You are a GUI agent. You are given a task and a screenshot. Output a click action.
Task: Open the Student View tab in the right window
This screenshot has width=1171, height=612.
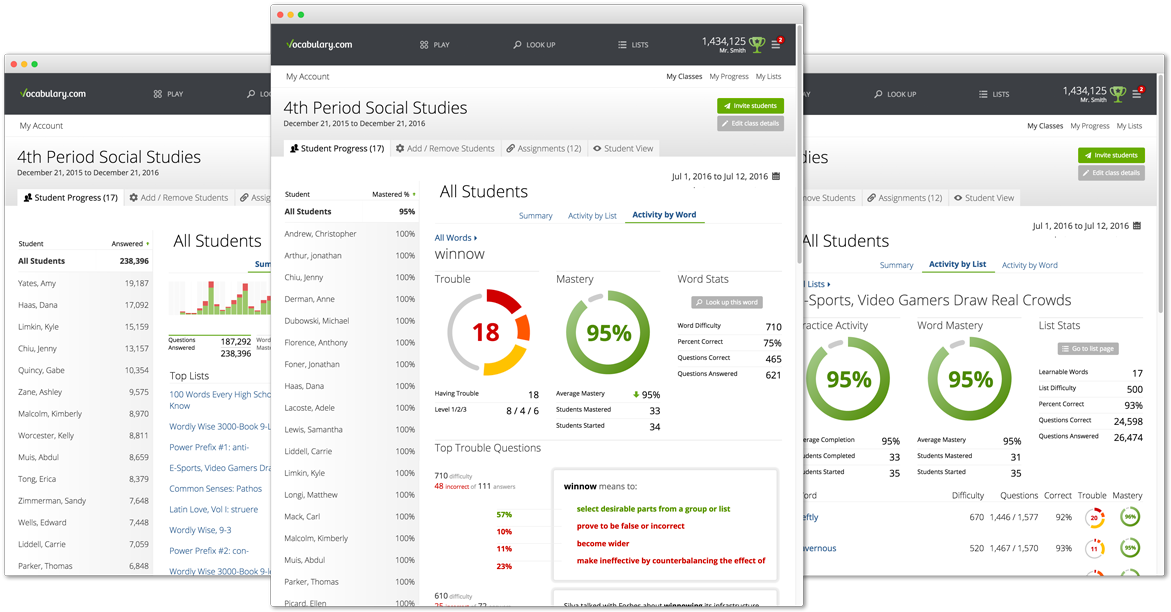[983, 198]
